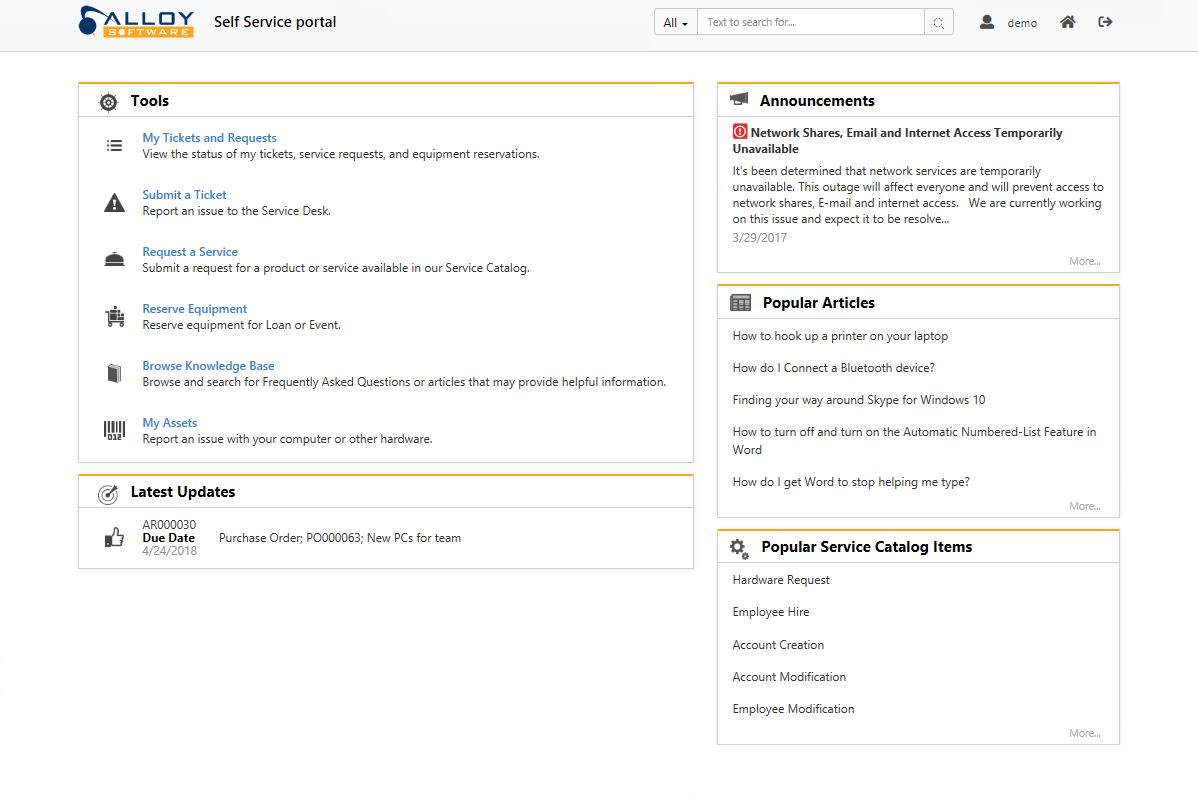Click the 4/24/2018 due date value

pyautogui.click(x=169, y=551)
